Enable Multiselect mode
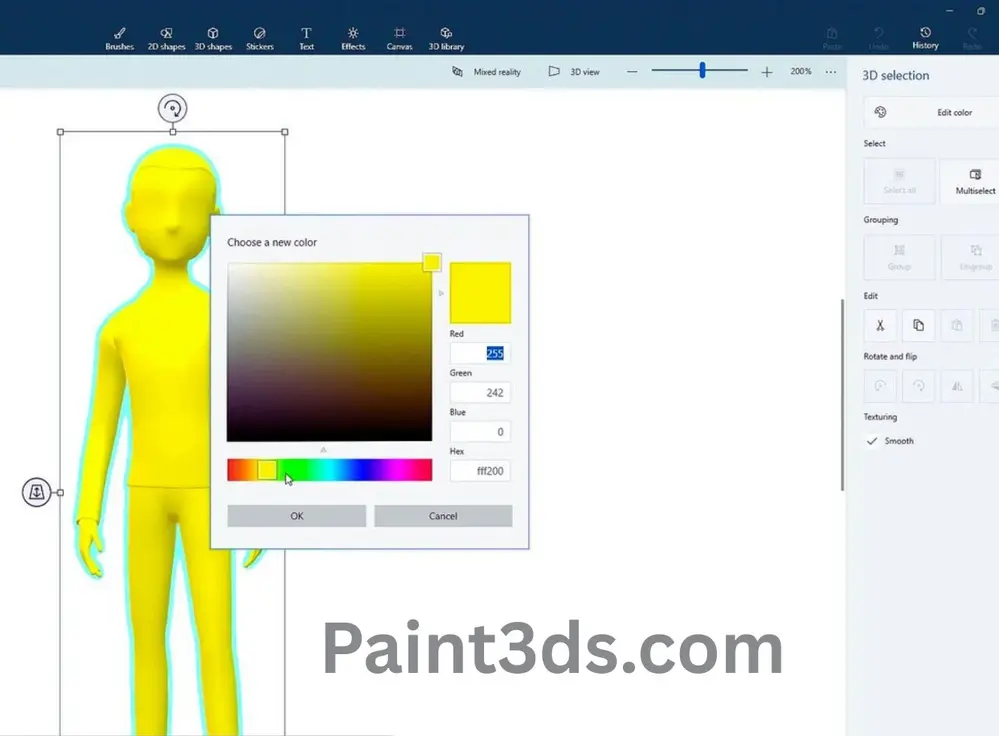This screenshot has width=999, height=736. [x=971, y=181]
